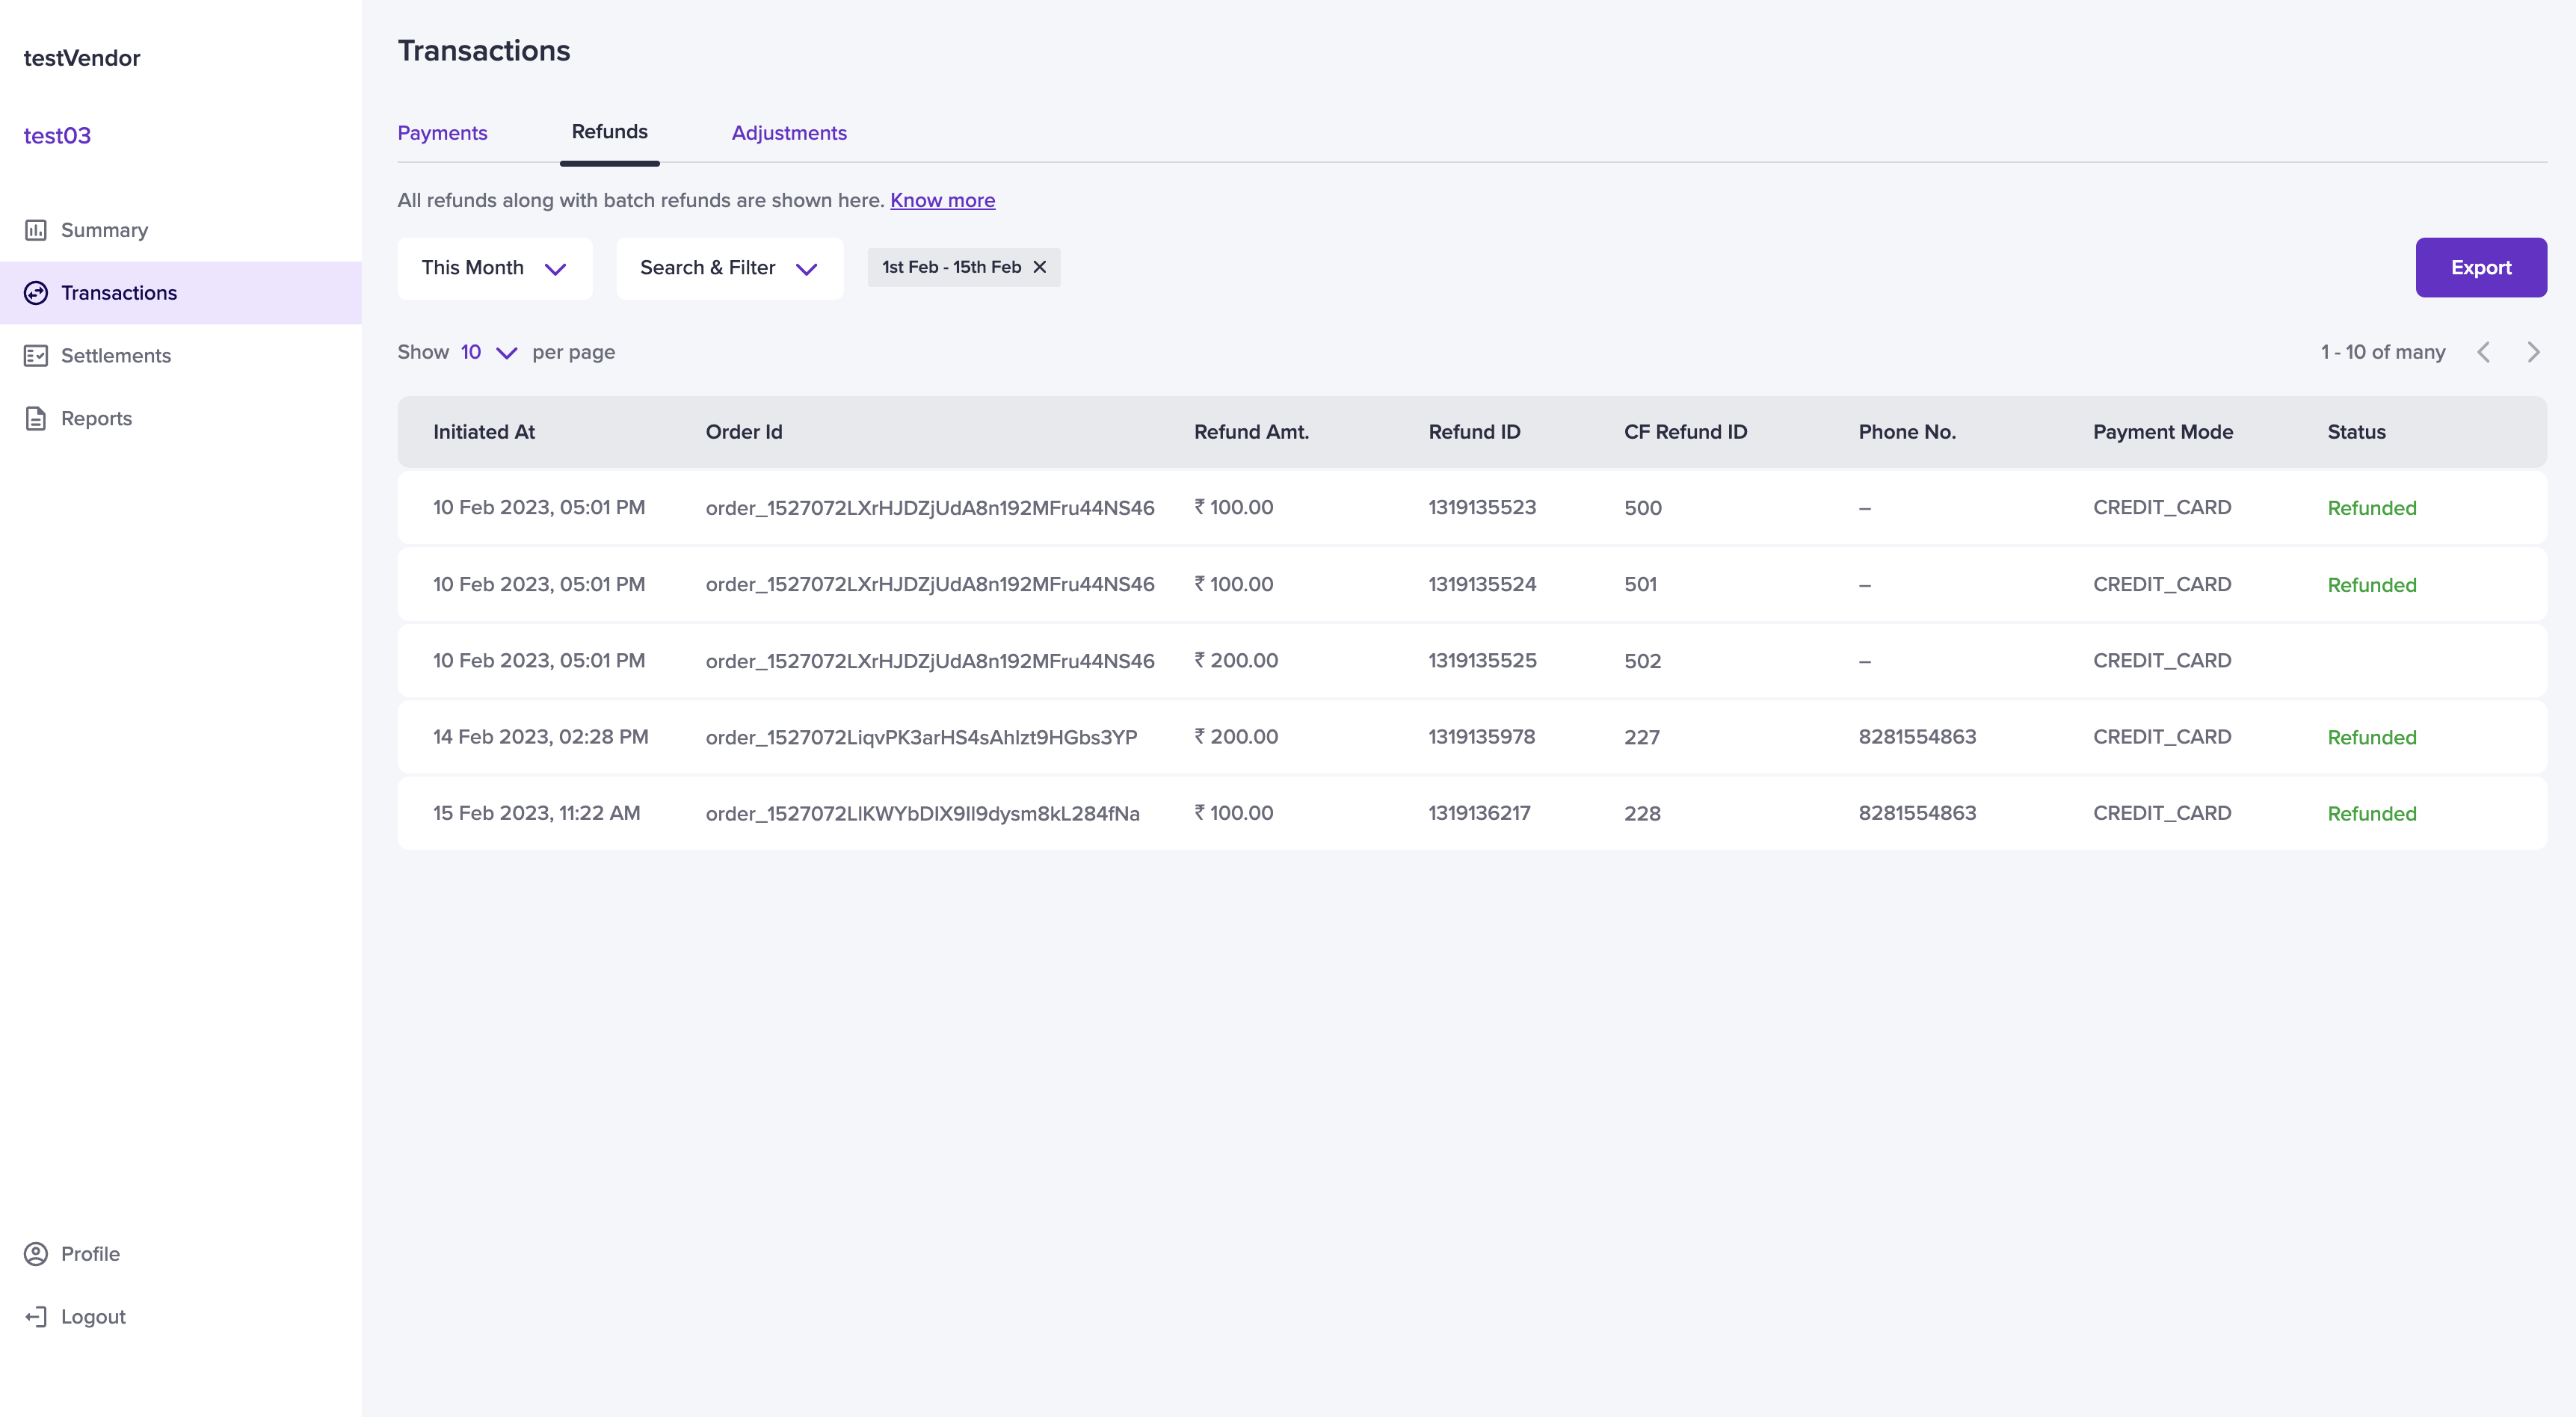Switch to the Adjustments tab
The image size is (2576, 1417).
point(789,133)
